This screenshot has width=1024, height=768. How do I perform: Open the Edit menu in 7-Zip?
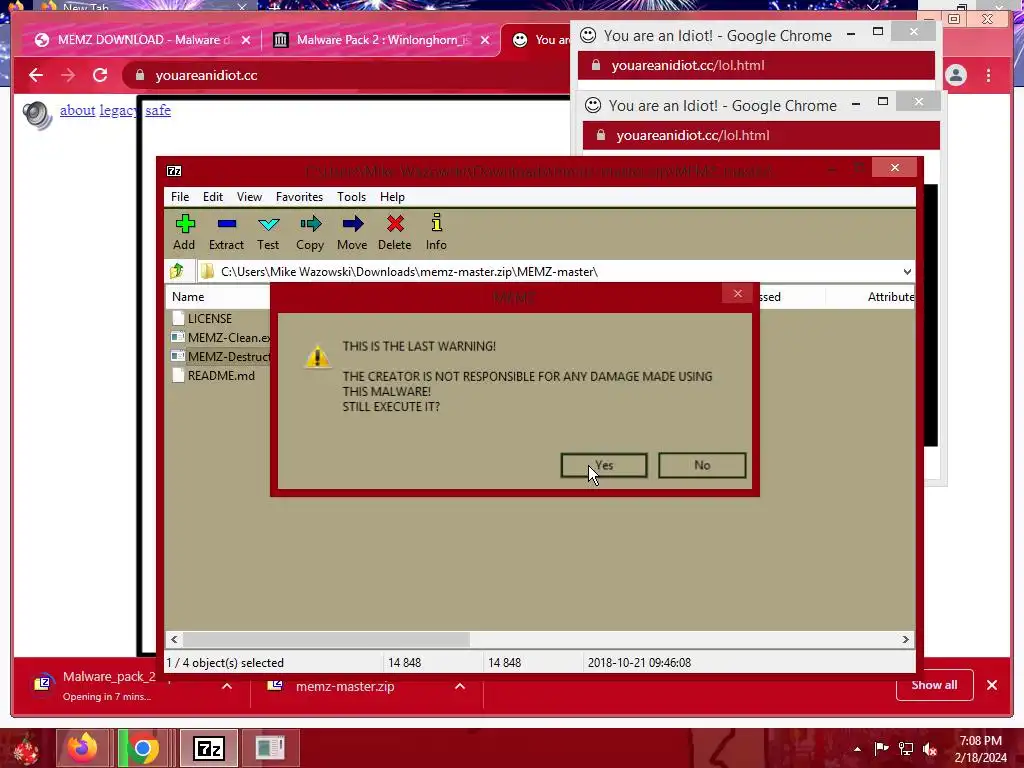(x=213, y=197)
